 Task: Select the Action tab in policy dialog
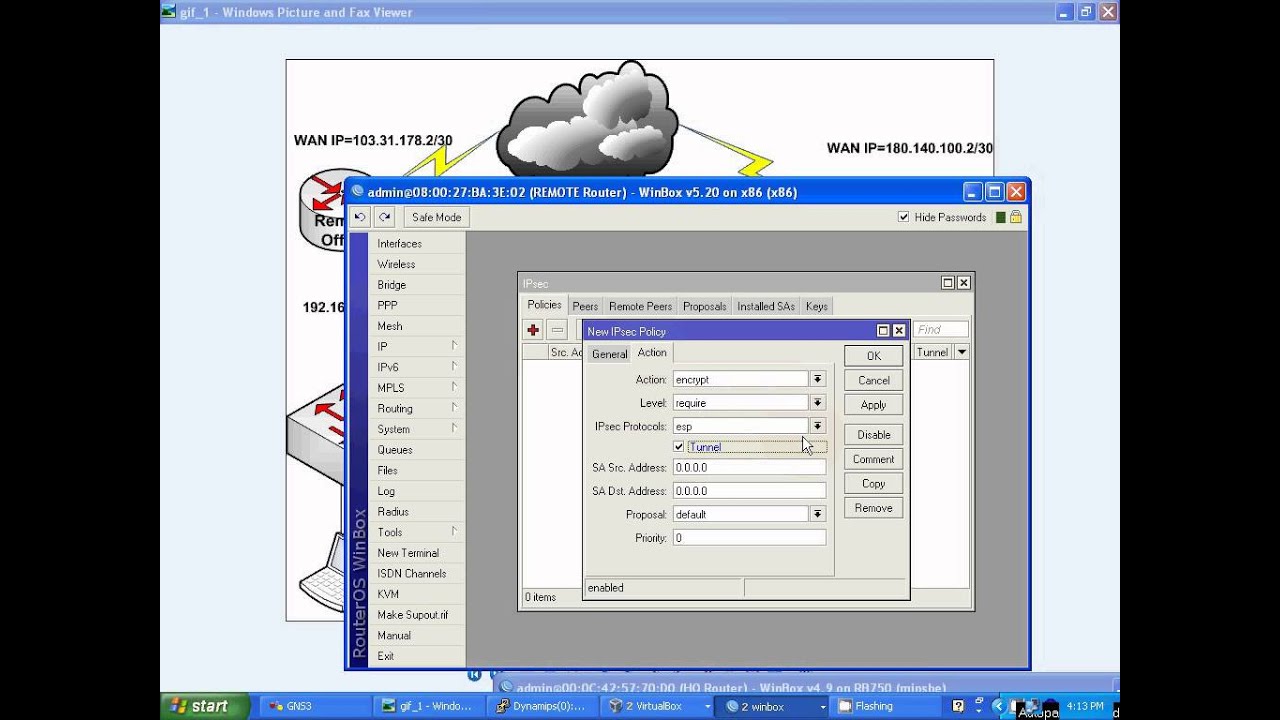pos(652,352)
